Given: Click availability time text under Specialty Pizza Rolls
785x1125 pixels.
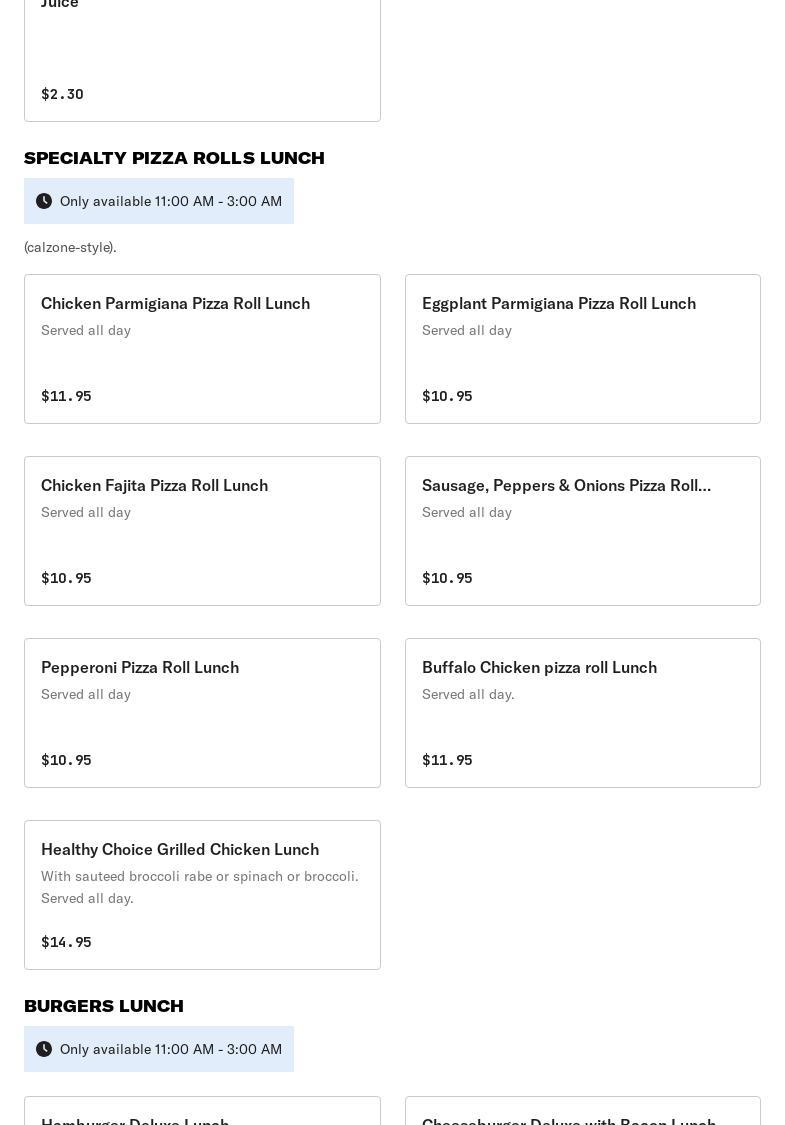Looking at the screenshot, I should tap(171, 201).
